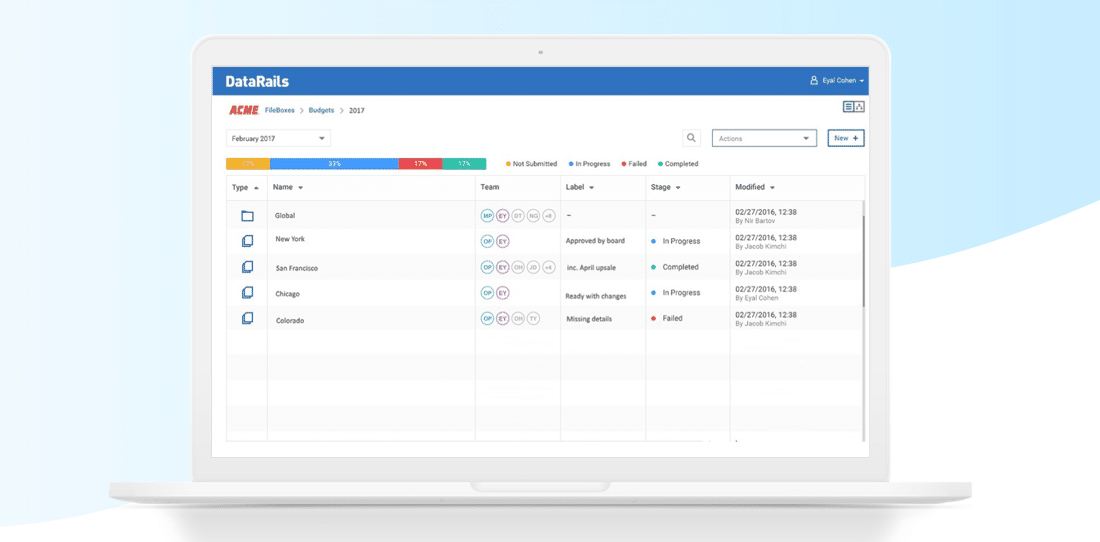Click JD avatar in San Francisco row
This screenshot has width=1100, height=542.
click(533, 267)
